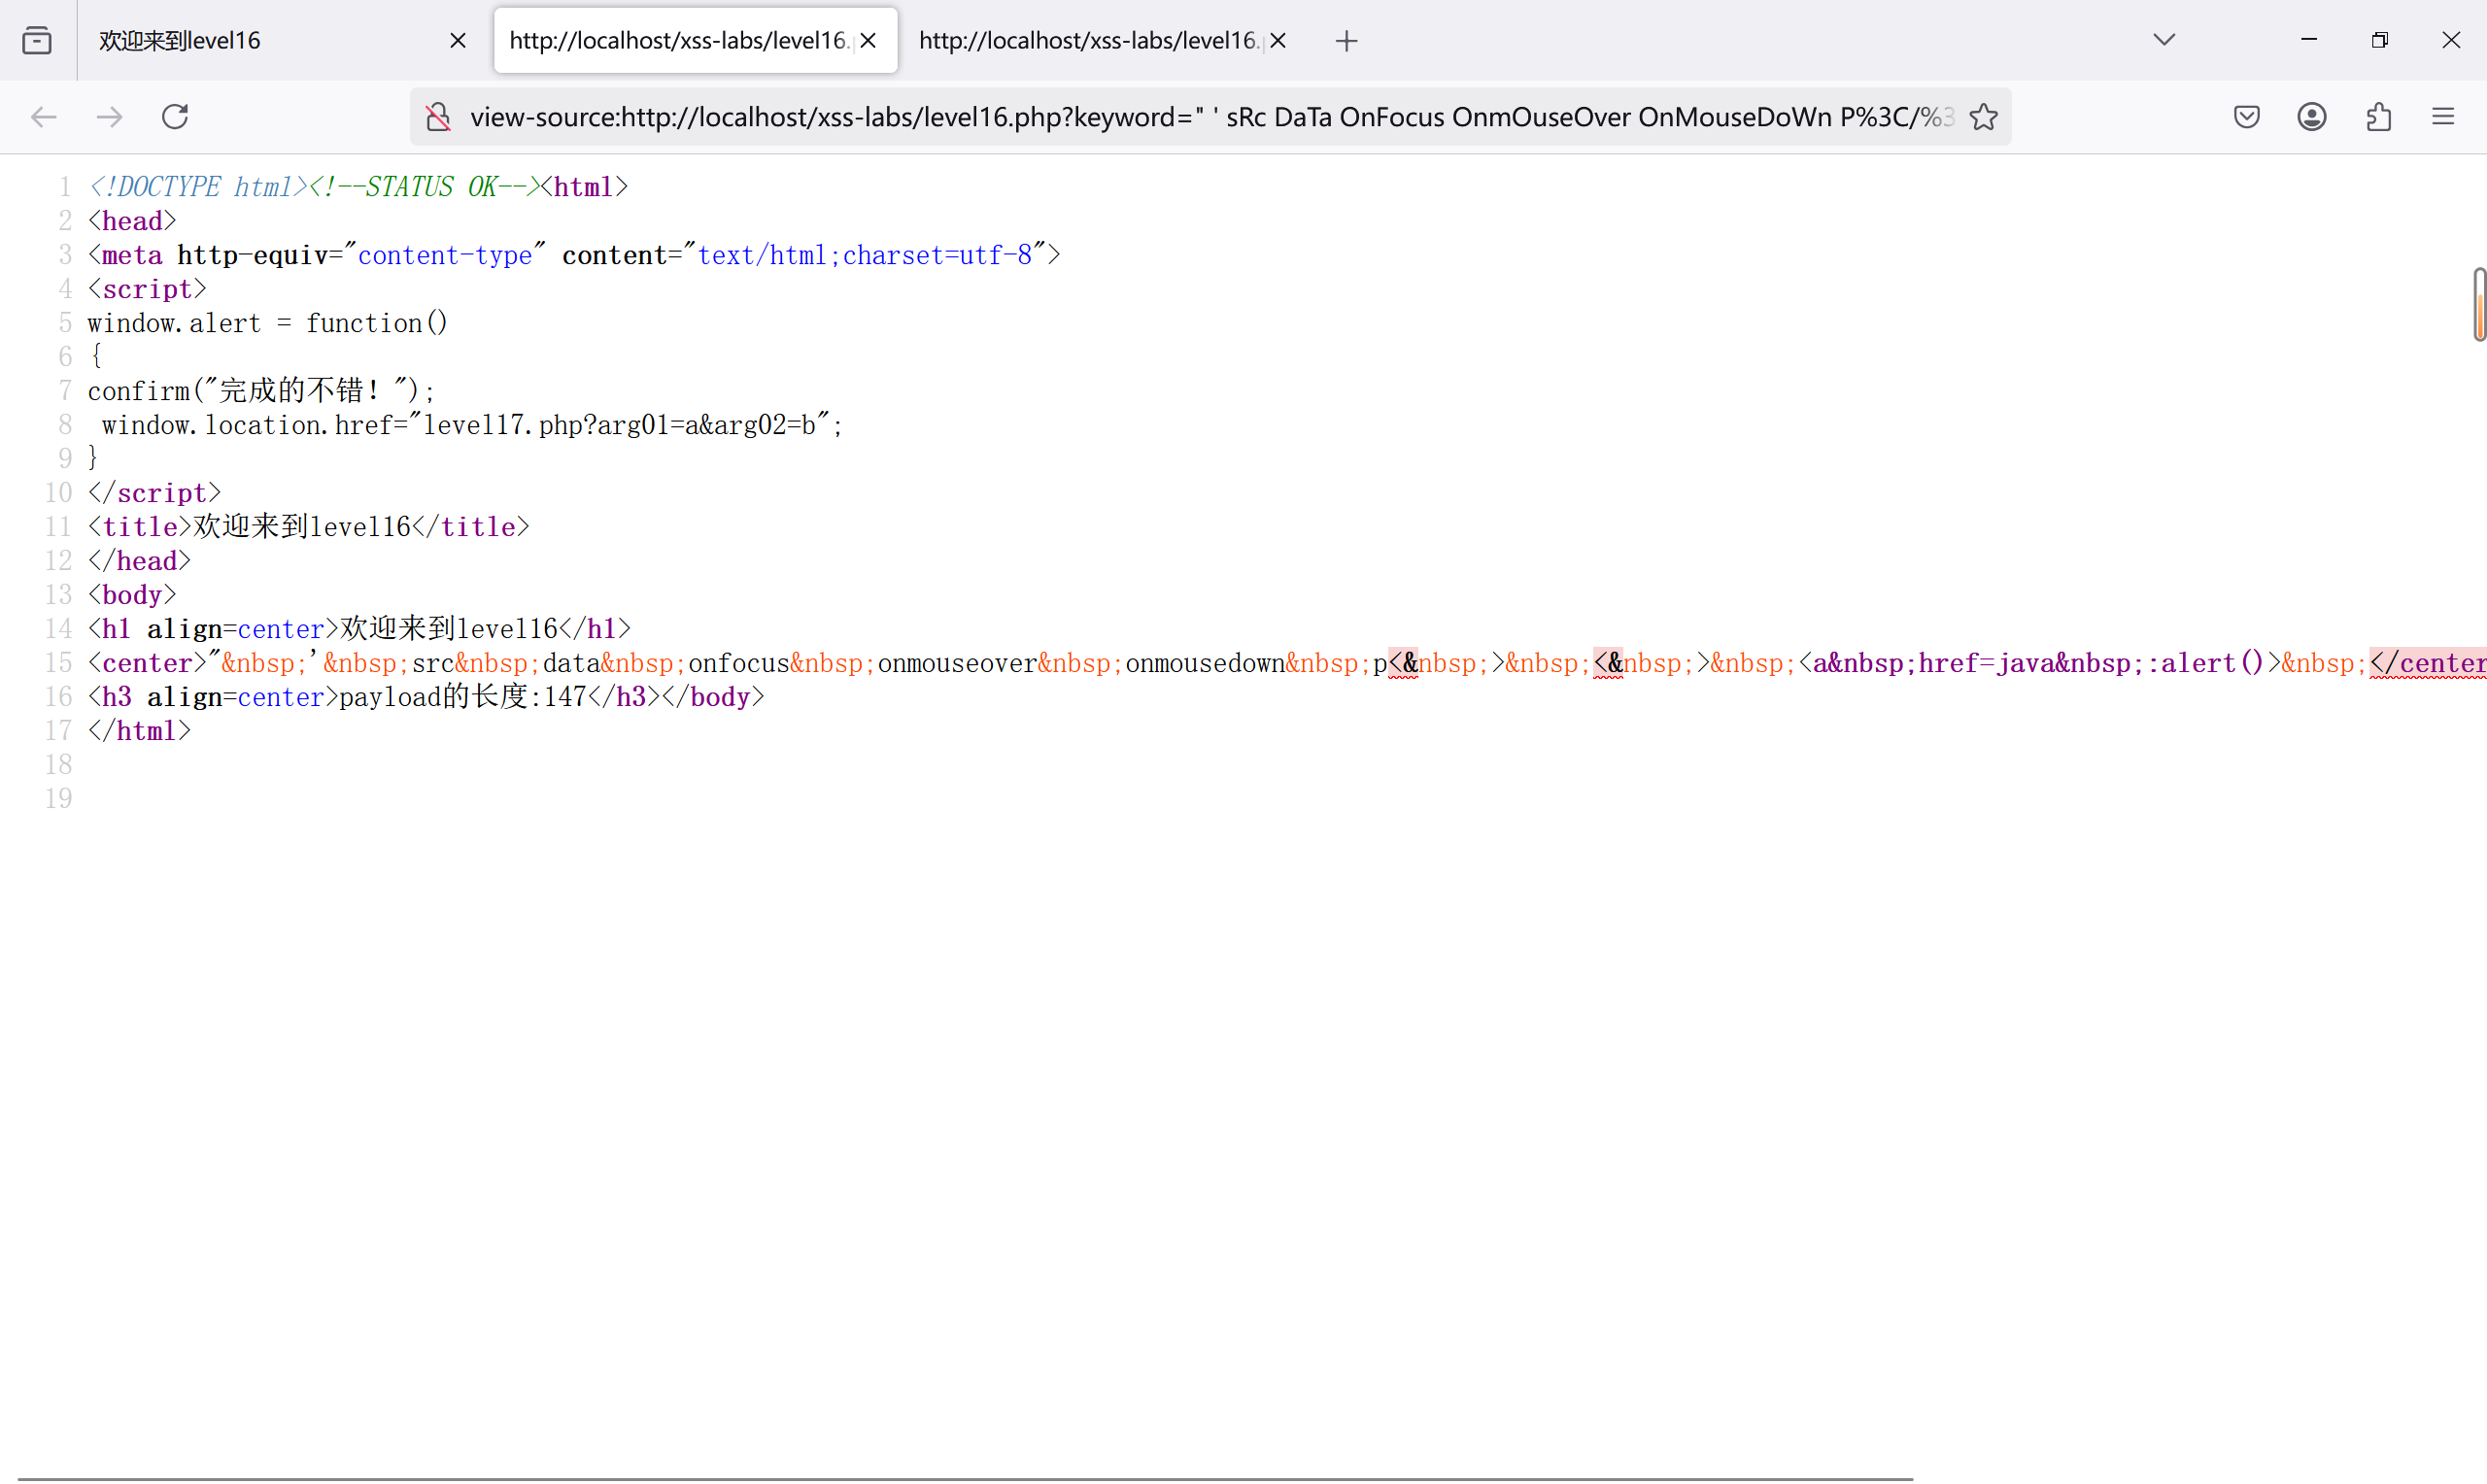Close the 欢迎来到level16 tab

458,41
